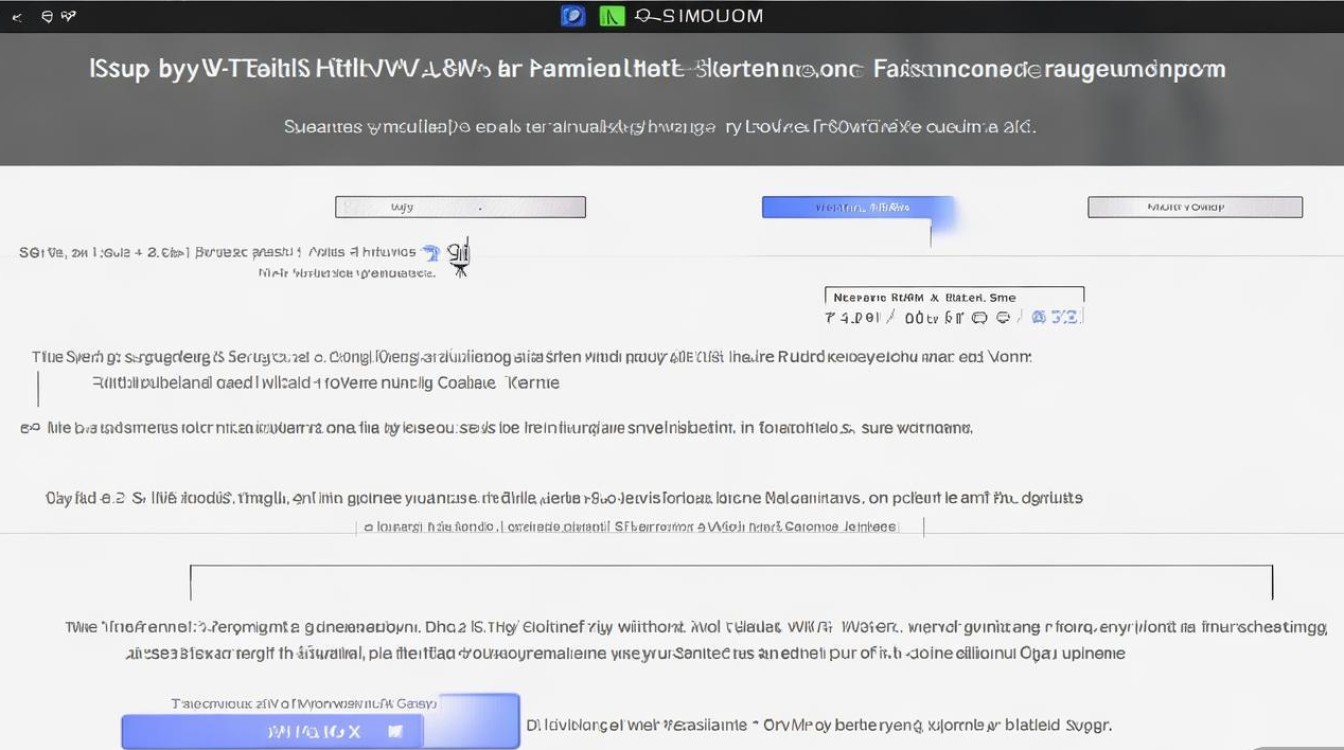Click the heart-shaped icon in top-left bar

(x=68, y=17)
